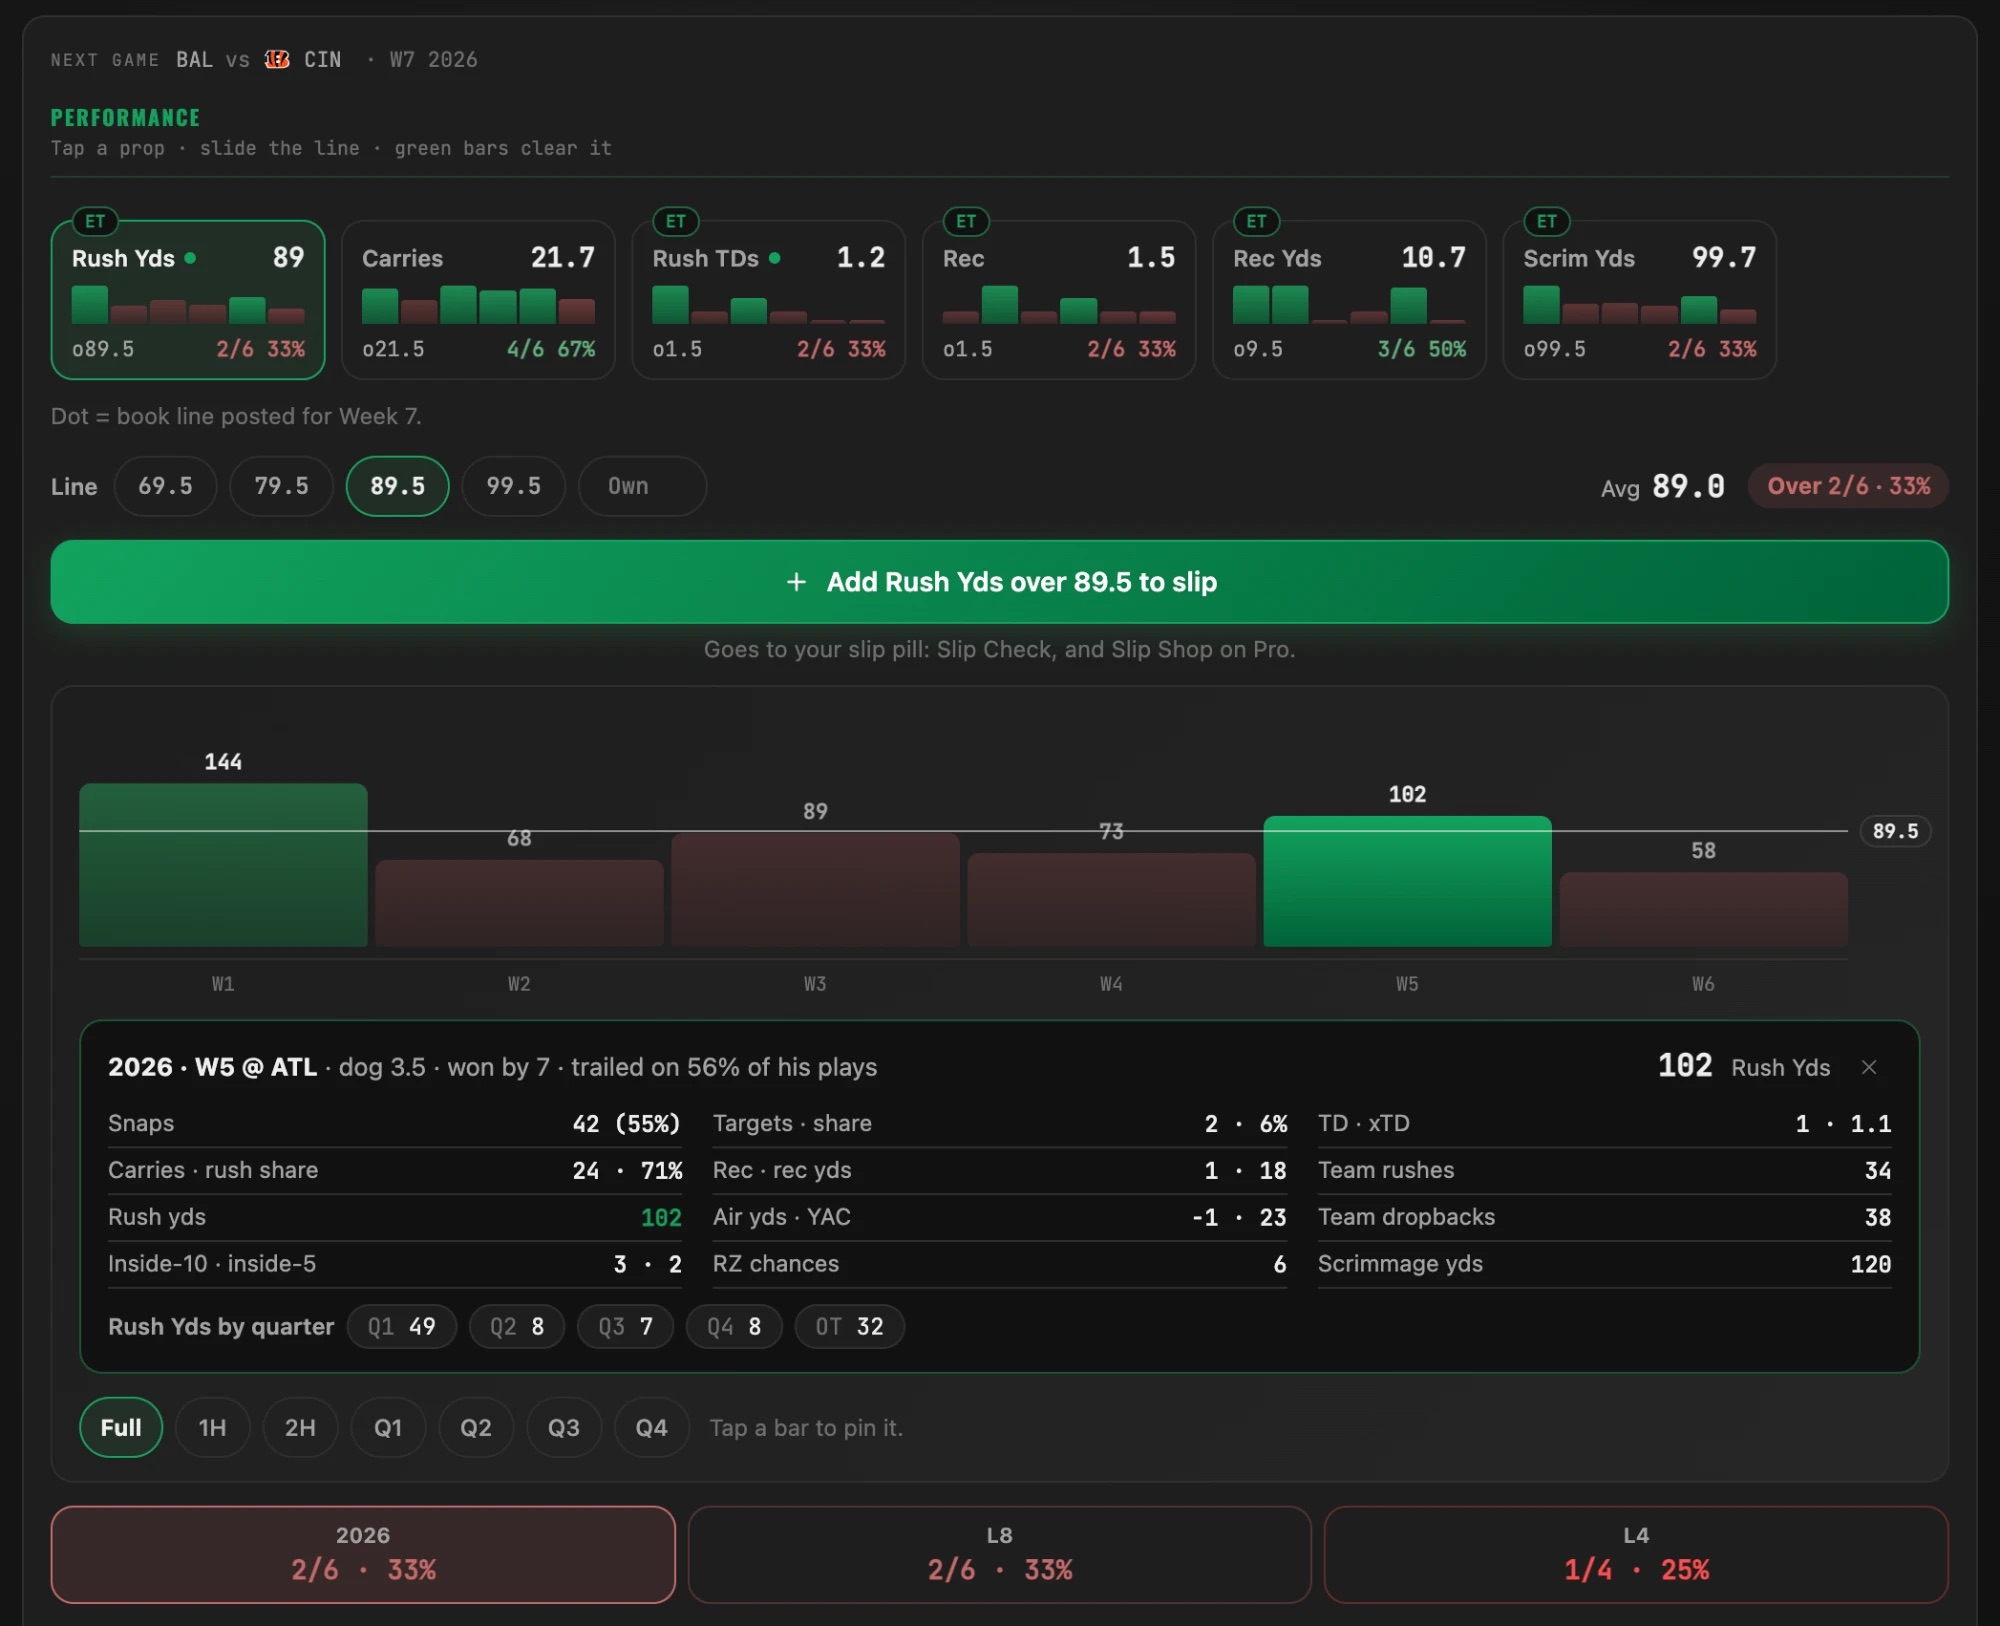Click the Q3 7 quarter chip
The width and height of the screenshot is (2000, 1626).
tap(625, 1327)
